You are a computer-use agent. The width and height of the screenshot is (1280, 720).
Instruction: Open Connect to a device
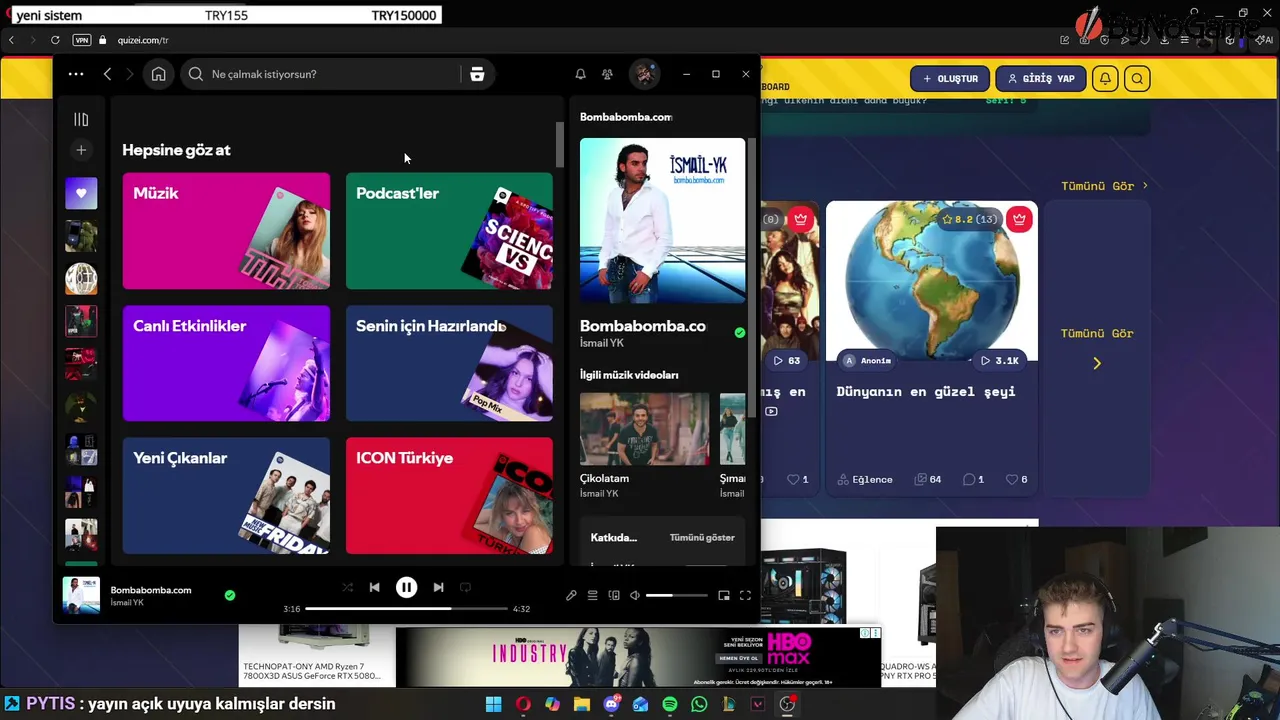point(614,595)
